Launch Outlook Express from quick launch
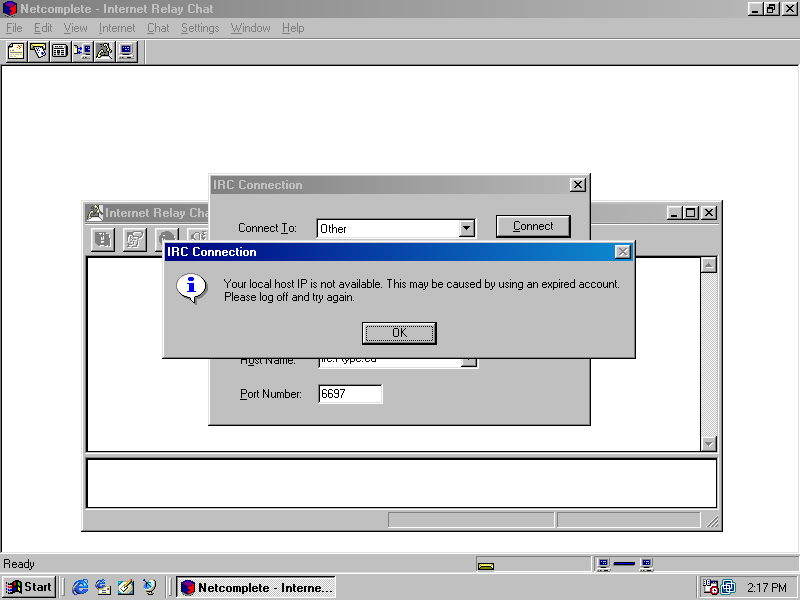The width and height of the screenshot is (800, 600). pyautogui.click(x=103, y=587)
